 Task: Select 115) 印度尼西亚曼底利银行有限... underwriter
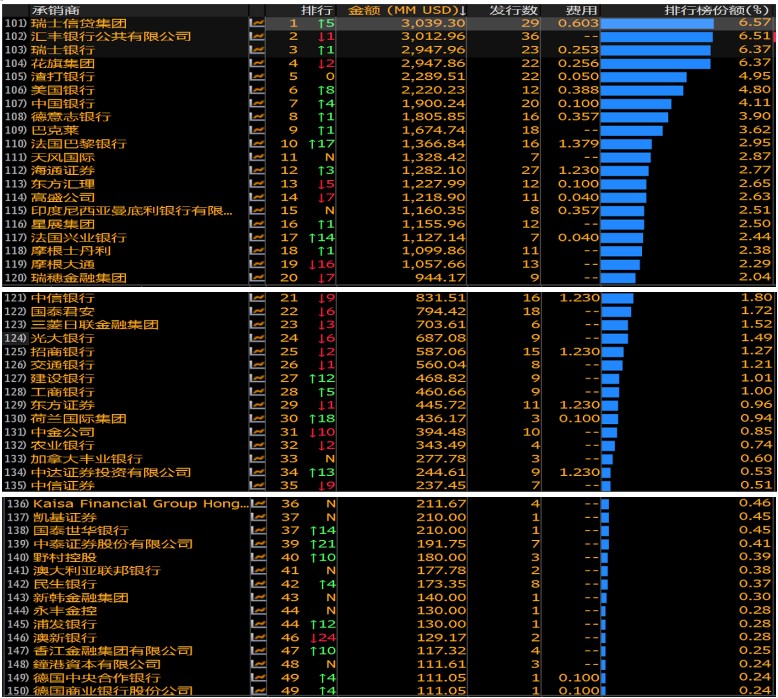131,210
